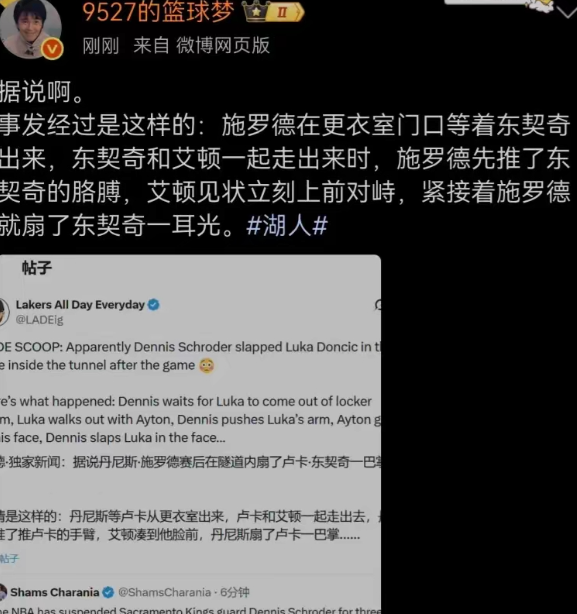Open the @ShamsCharania handle
577x614 pixels.
tap(164, 592)
